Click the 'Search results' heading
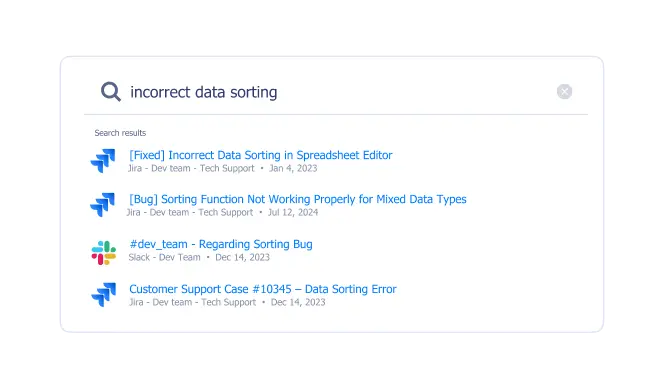 pos(120,133)
